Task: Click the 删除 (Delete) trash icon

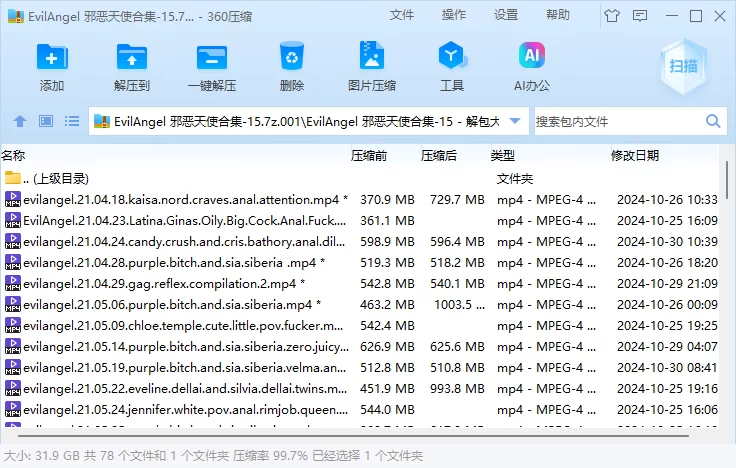Action: coord(291,56)
